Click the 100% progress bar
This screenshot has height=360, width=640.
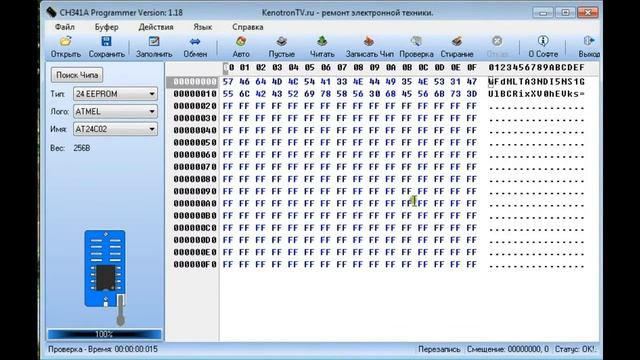(104, 334)
